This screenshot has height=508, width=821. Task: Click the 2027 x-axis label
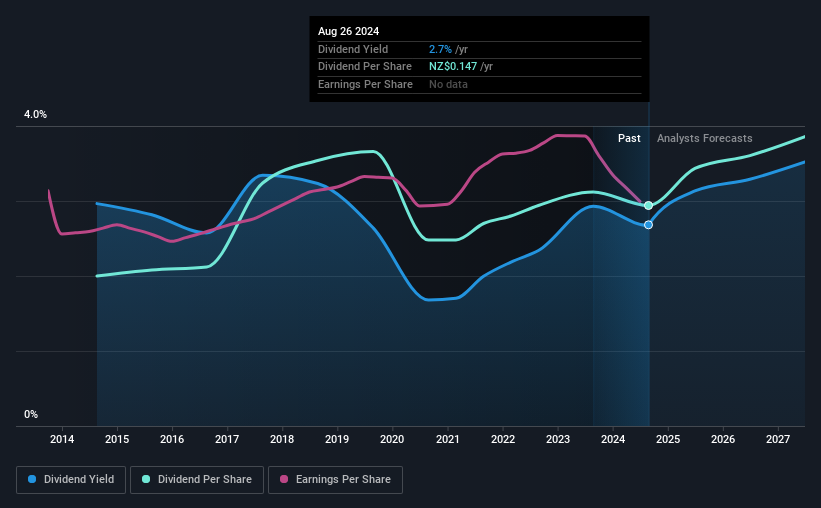tap(778, 439)
